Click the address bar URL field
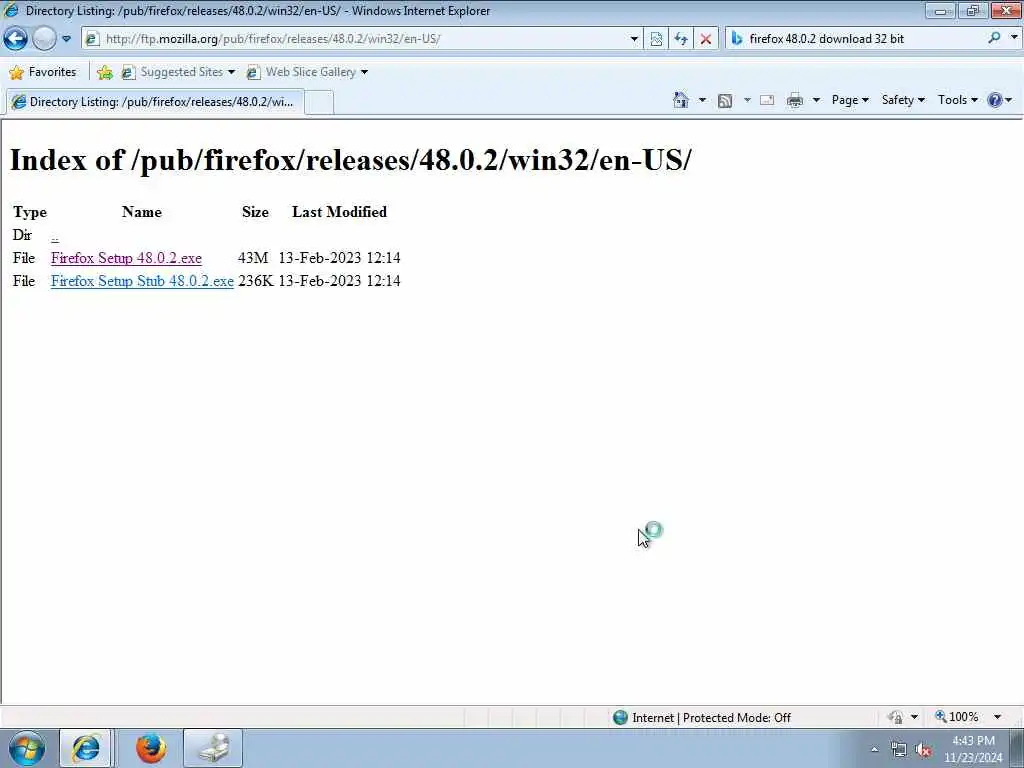Viewport: 1024px width, 768px height. coord(355,39)
